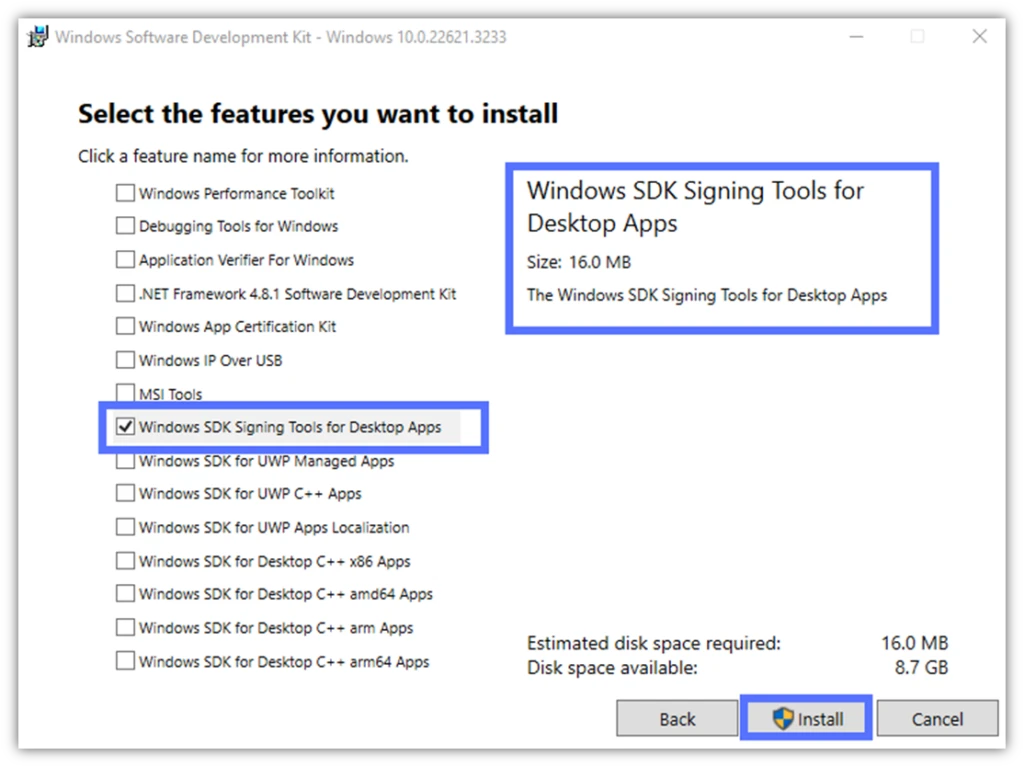1024x767 pixels.
Task: Click the SDK installer icon in the title bar
Action: pos(36,36)
